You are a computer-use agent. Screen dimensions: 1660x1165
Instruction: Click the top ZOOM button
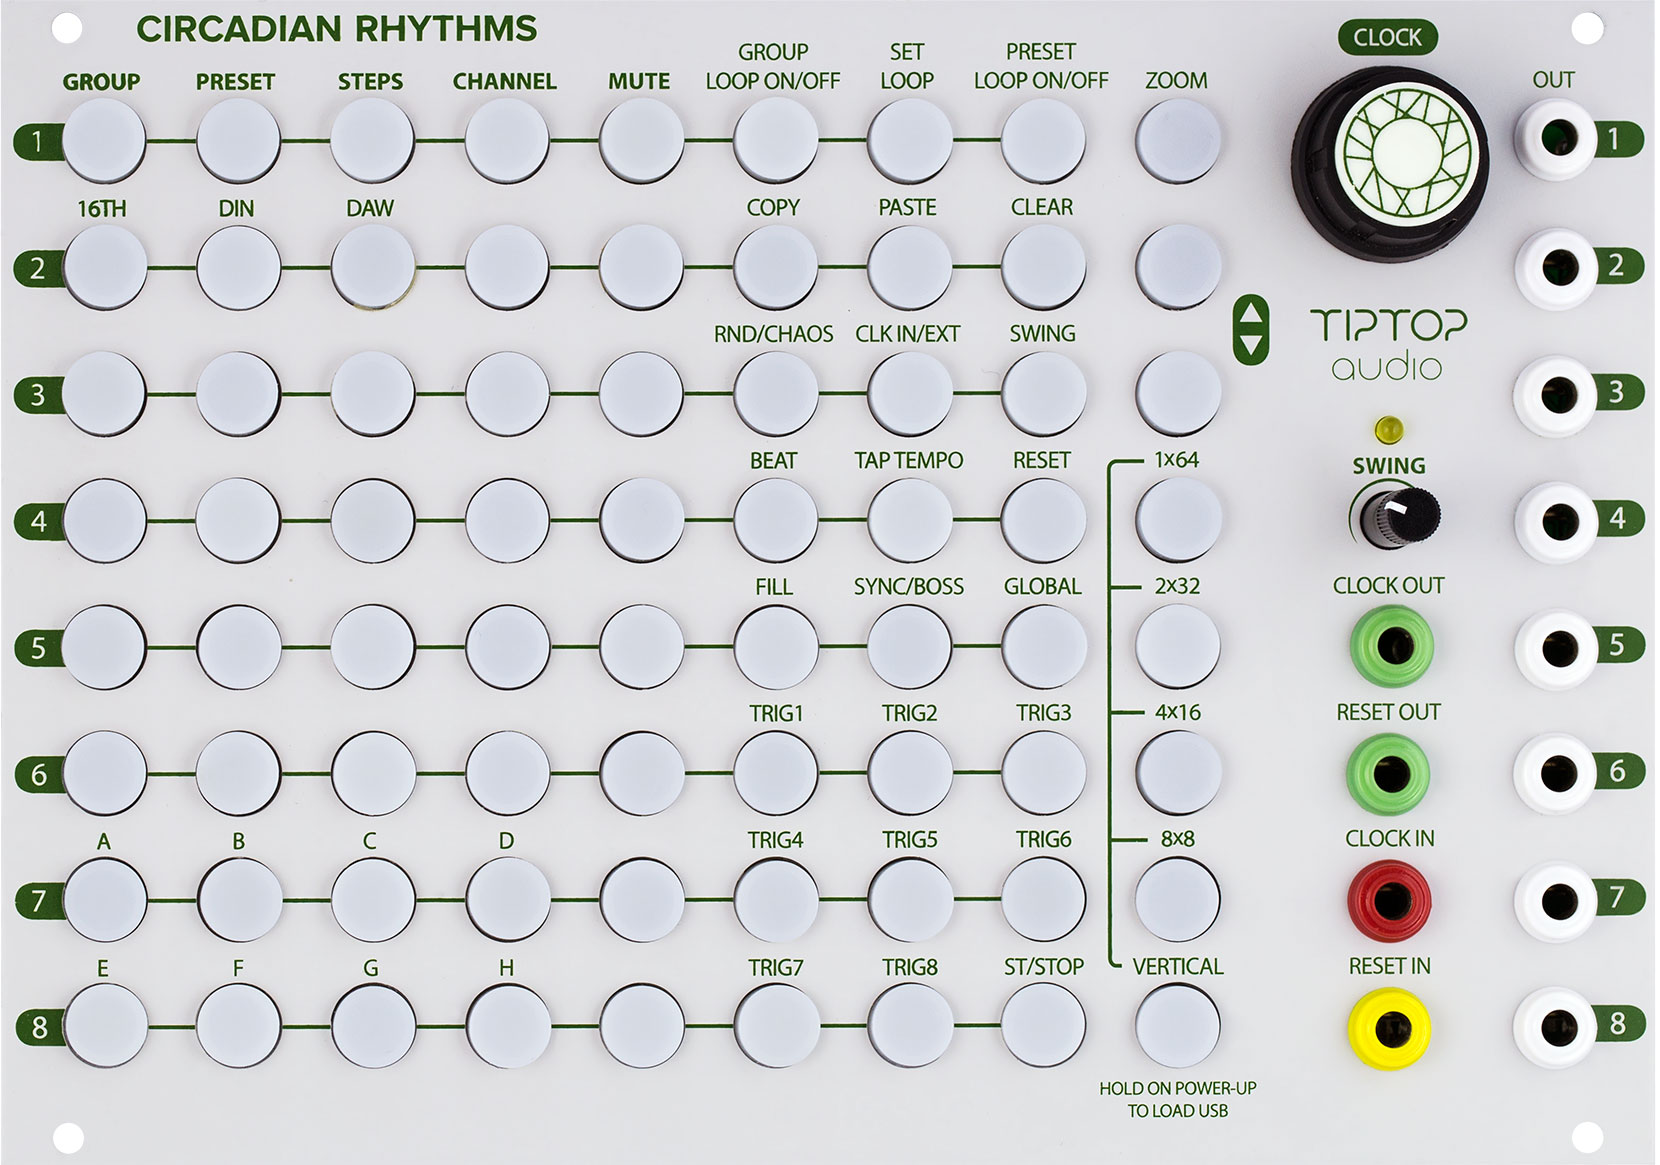click(x=1178, y=141)
